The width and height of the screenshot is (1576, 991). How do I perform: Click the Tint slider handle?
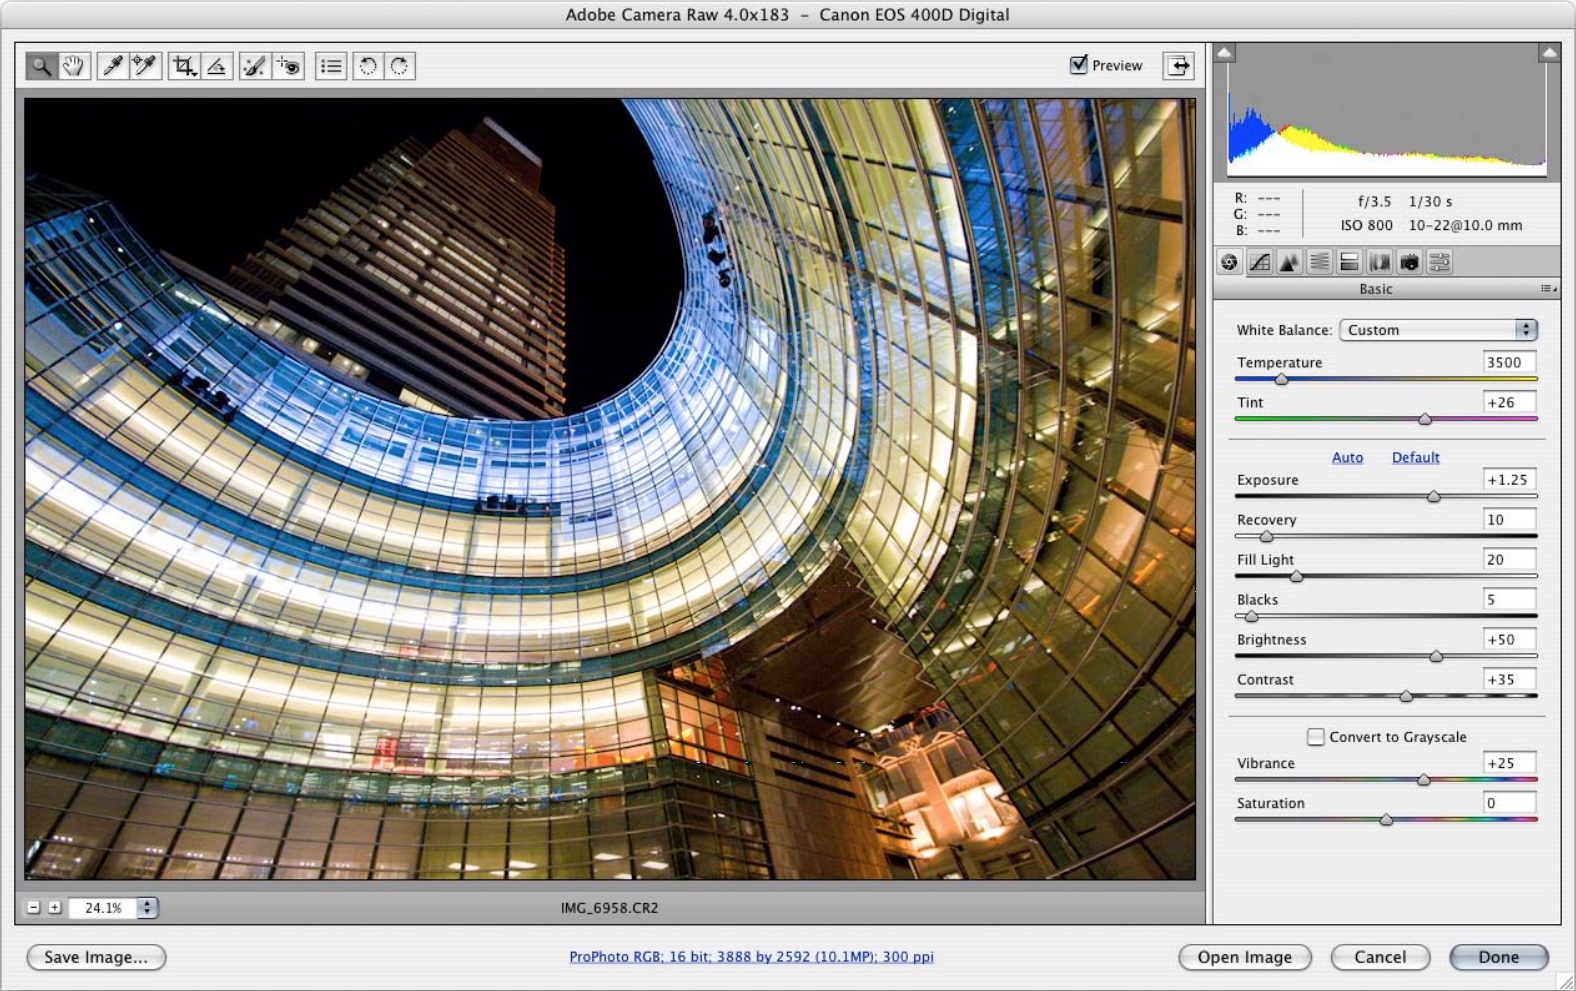click(x=1425, y=419)
